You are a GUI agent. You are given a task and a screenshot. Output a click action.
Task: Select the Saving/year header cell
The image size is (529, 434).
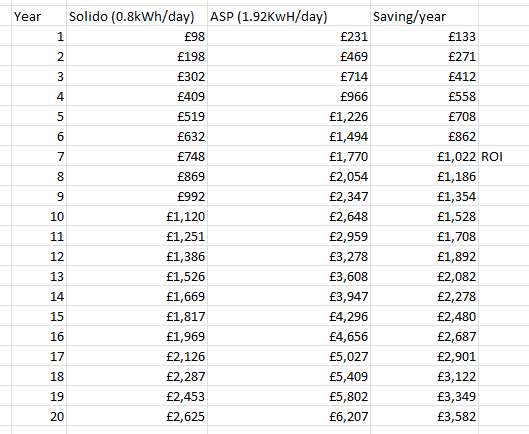tap(425, 16)
